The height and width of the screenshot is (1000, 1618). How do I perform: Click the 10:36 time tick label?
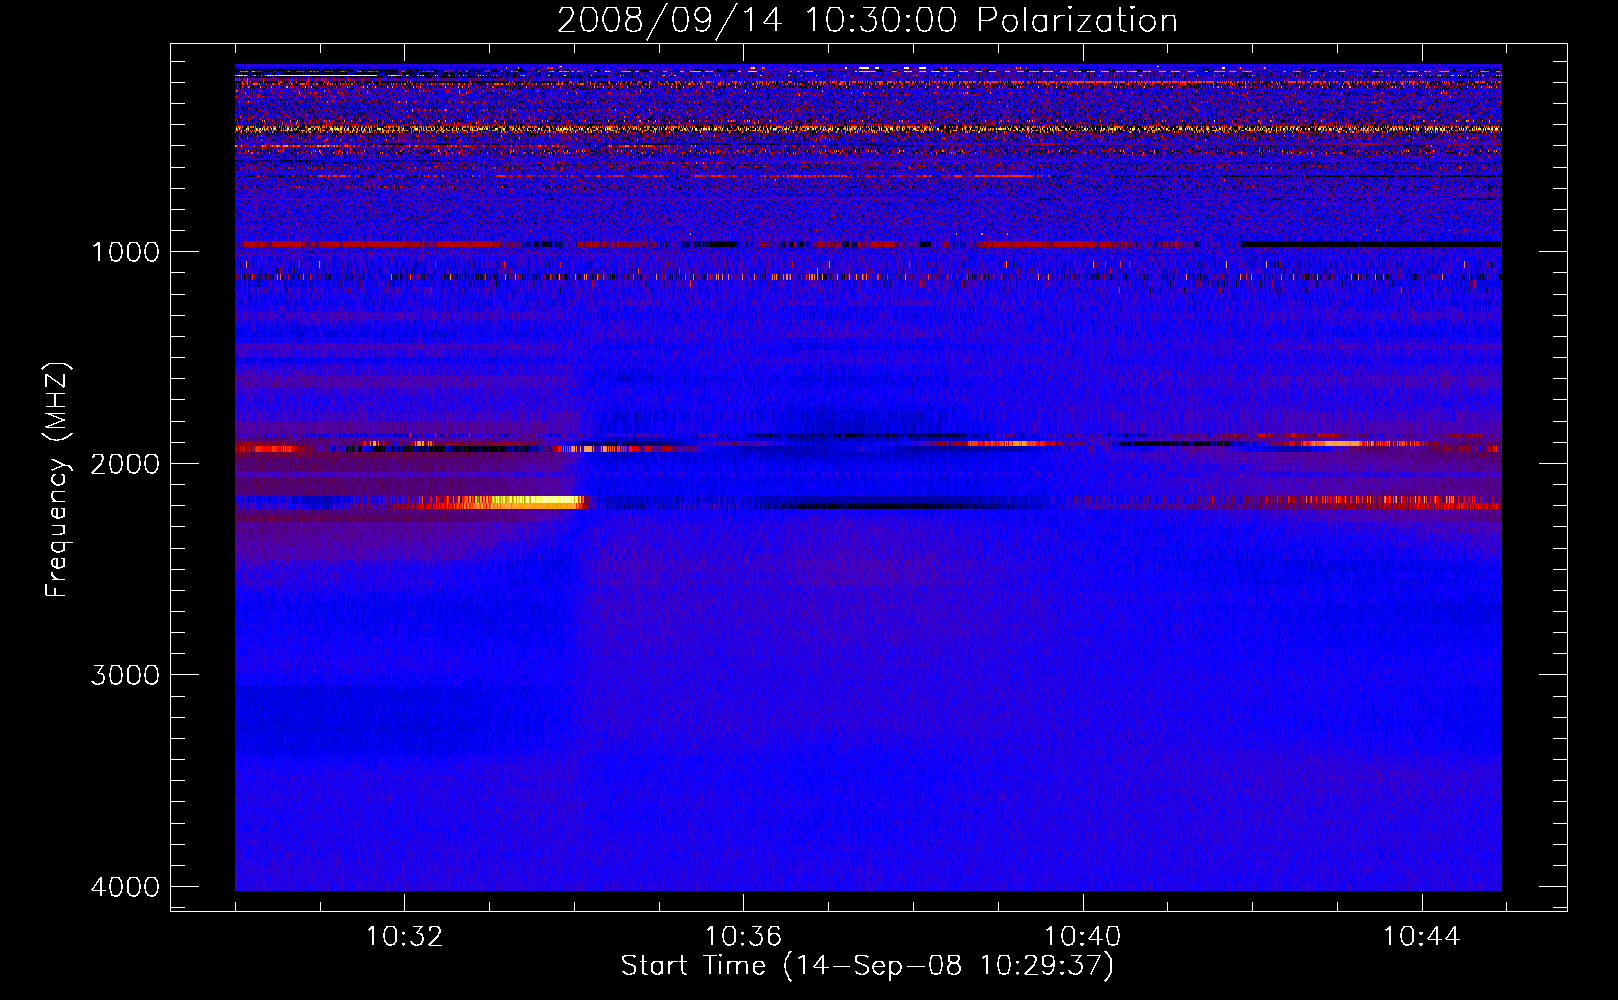[743, 937]
